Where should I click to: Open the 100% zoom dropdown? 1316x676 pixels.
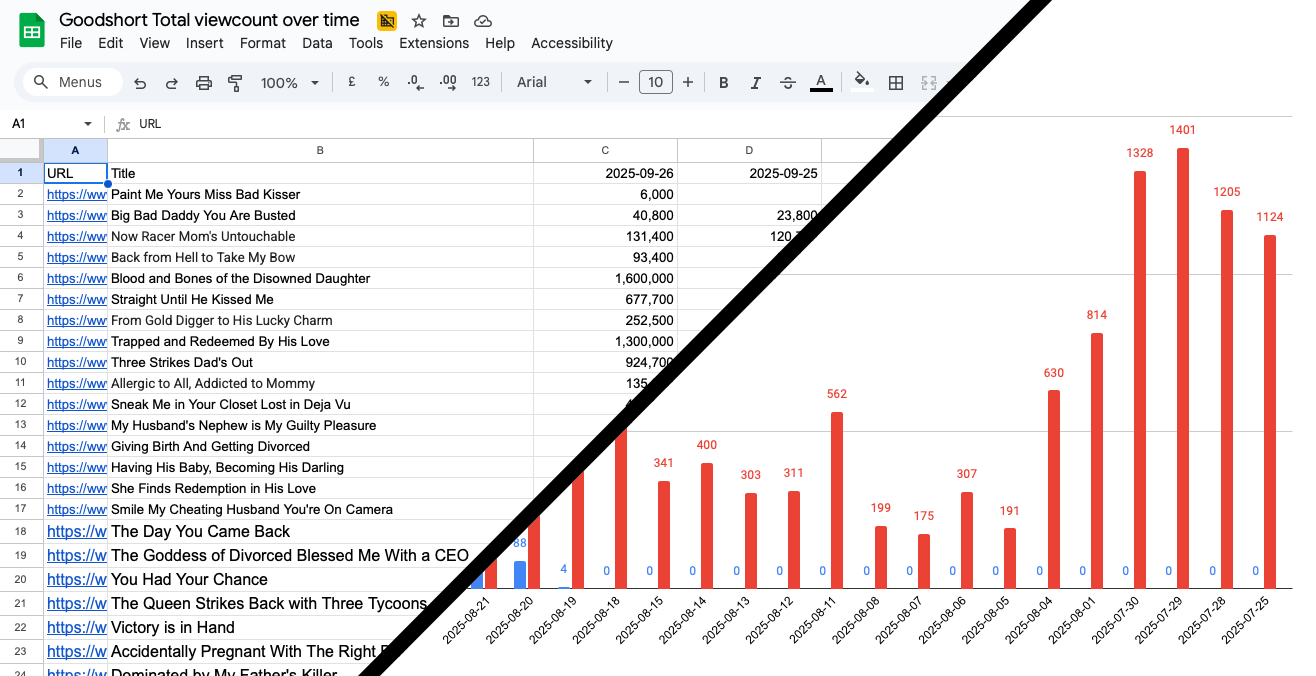[290, 83]
